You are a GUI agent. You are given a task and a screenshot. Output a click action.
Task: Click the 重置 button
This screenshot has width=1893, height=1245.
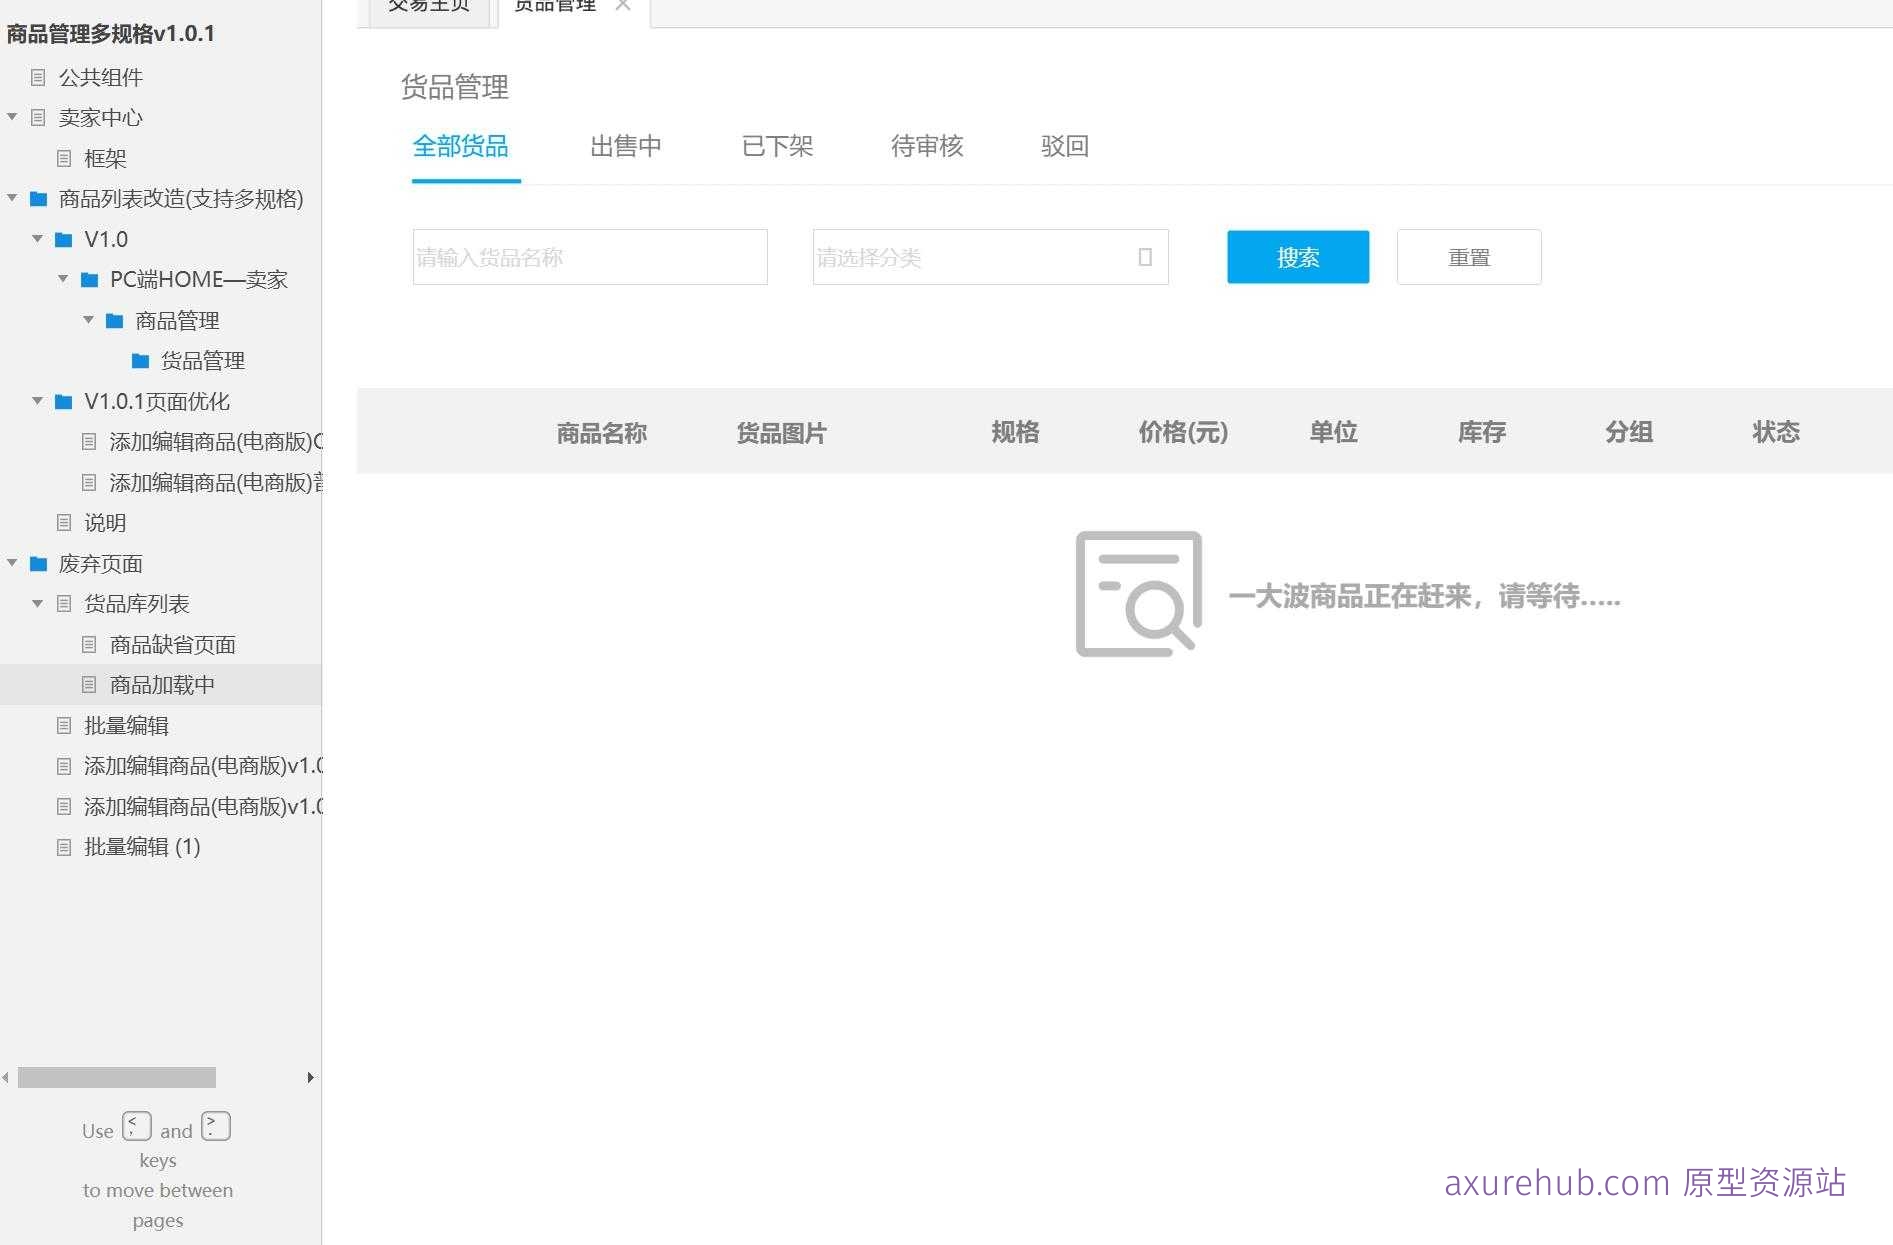(1469, 257)
